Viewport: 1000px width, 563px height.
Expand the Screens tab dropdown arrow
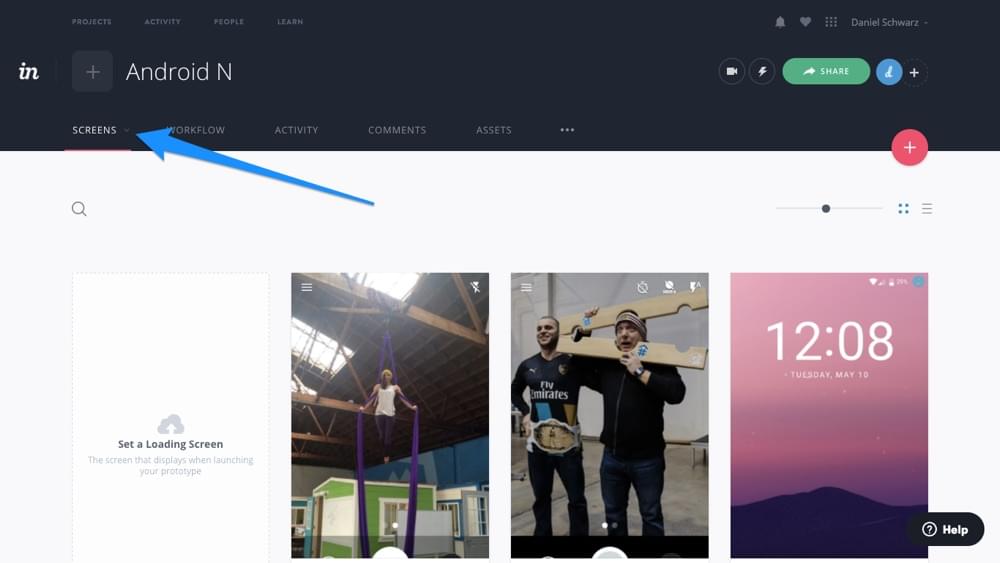[x=127, y=130]
